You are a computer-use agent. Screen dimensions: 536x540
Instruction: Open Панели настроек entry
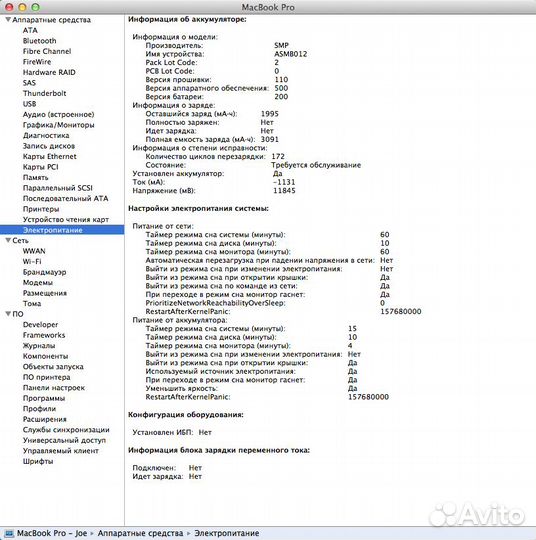tap(54, 387)
